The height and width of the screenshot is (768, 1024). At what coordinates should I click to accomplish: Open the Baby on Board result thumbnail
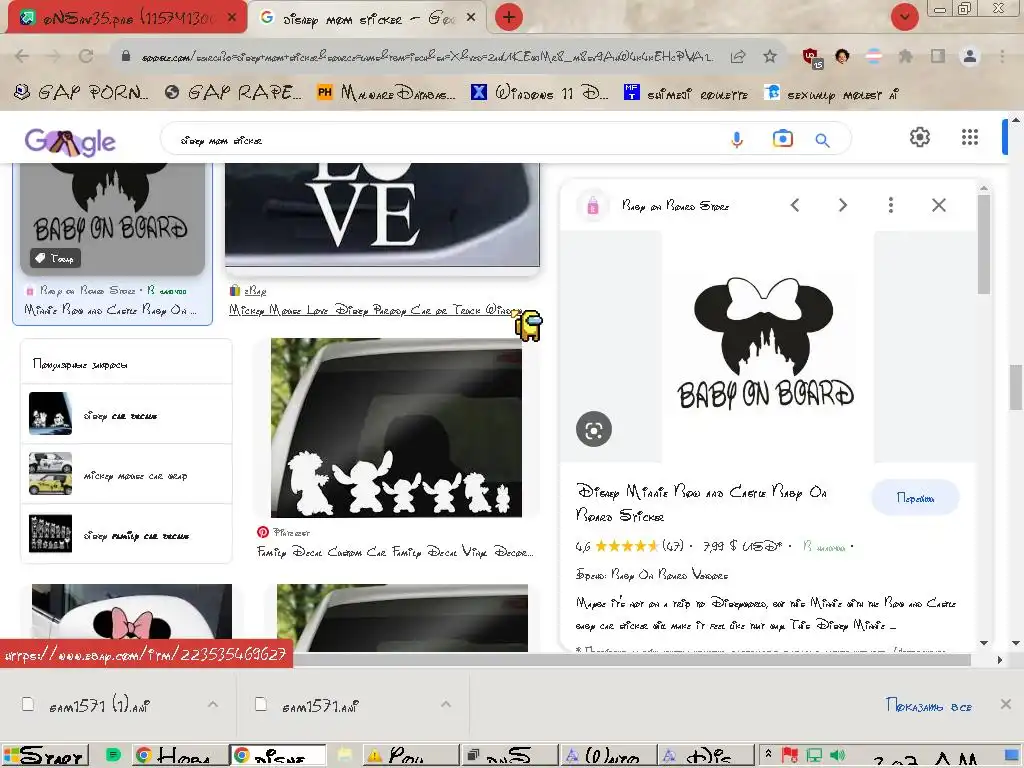coord(112,219)
